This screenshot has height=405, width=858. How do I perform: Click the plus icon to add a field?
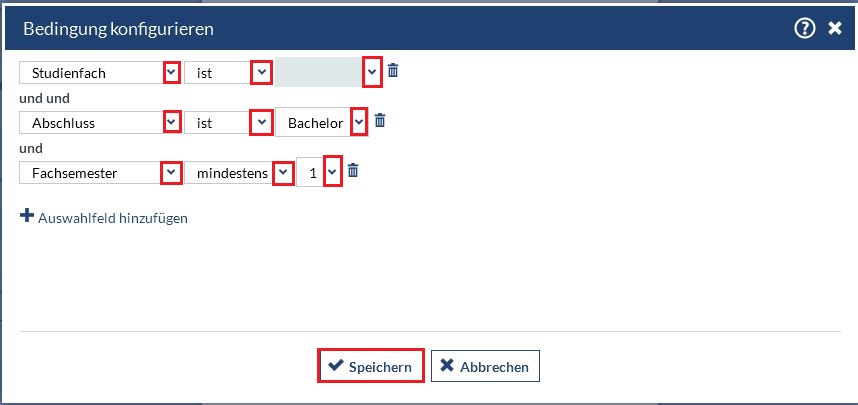pyautogui.click(x=27, y=216)
